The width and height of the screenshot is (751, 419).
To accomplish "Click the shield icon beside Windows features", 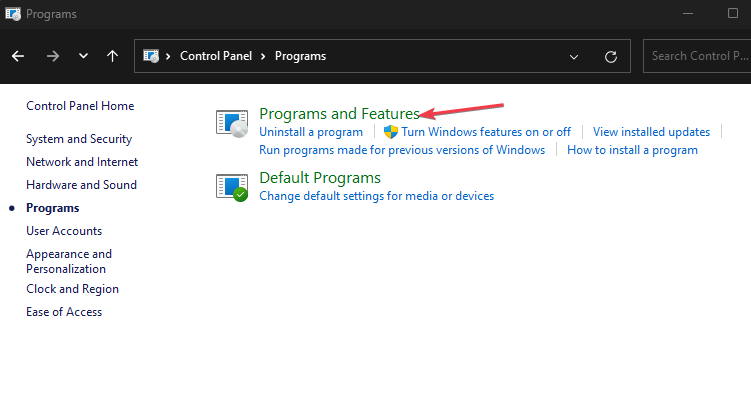I will [x=391, y=132].
